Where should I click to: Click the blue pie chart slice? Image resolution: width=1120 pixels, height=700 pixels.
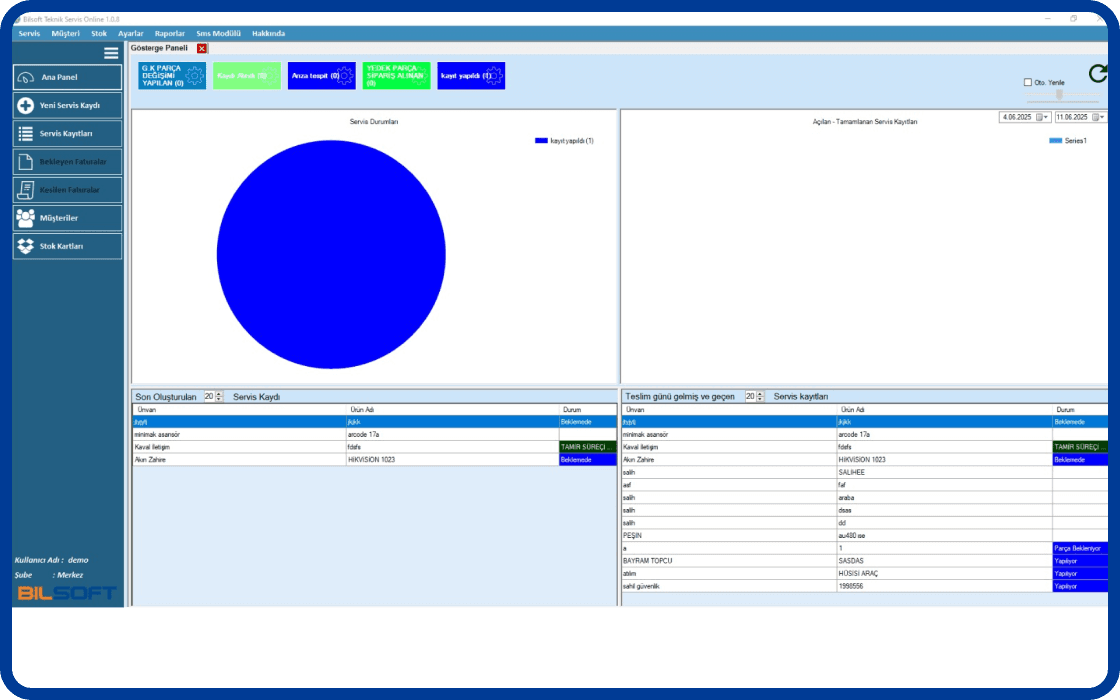click(331, 254)
